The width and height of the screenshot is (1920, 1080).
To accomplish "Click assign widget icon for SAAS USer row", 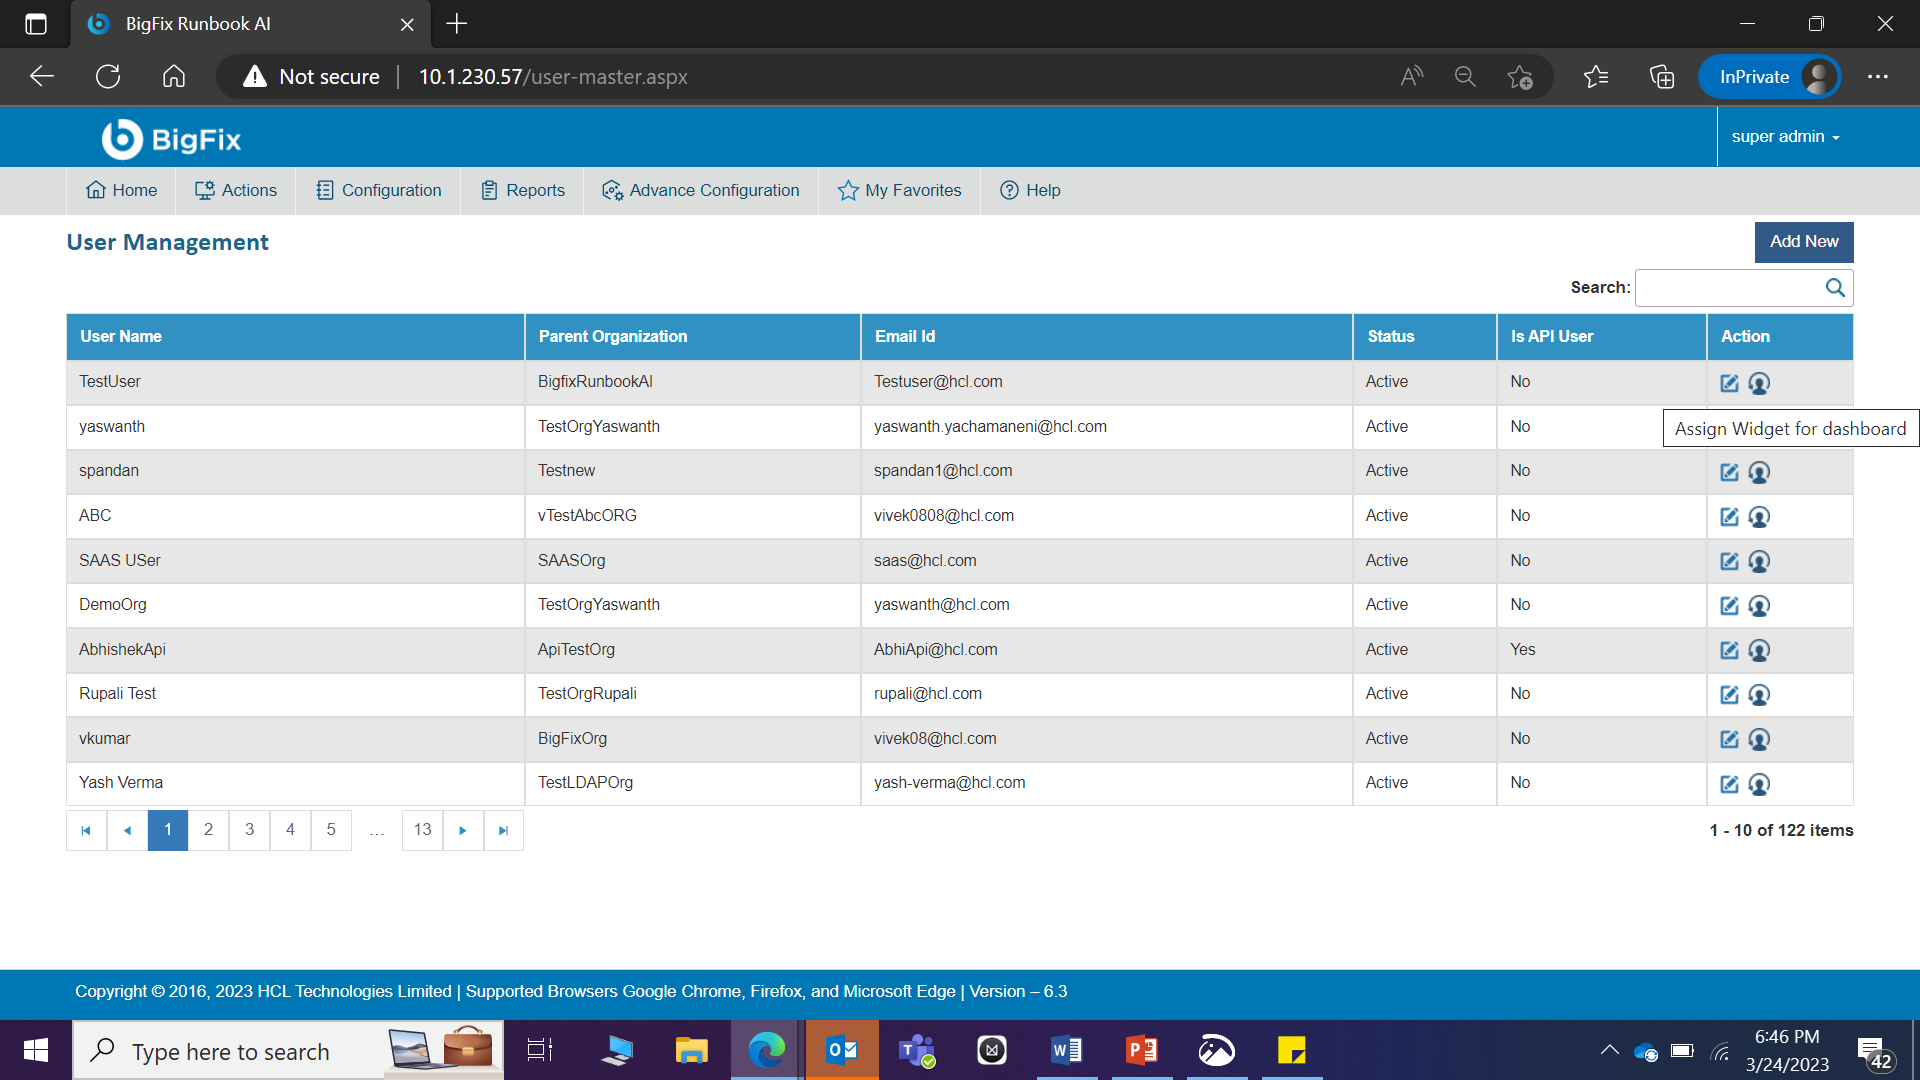I will (x=1759, y=561).
